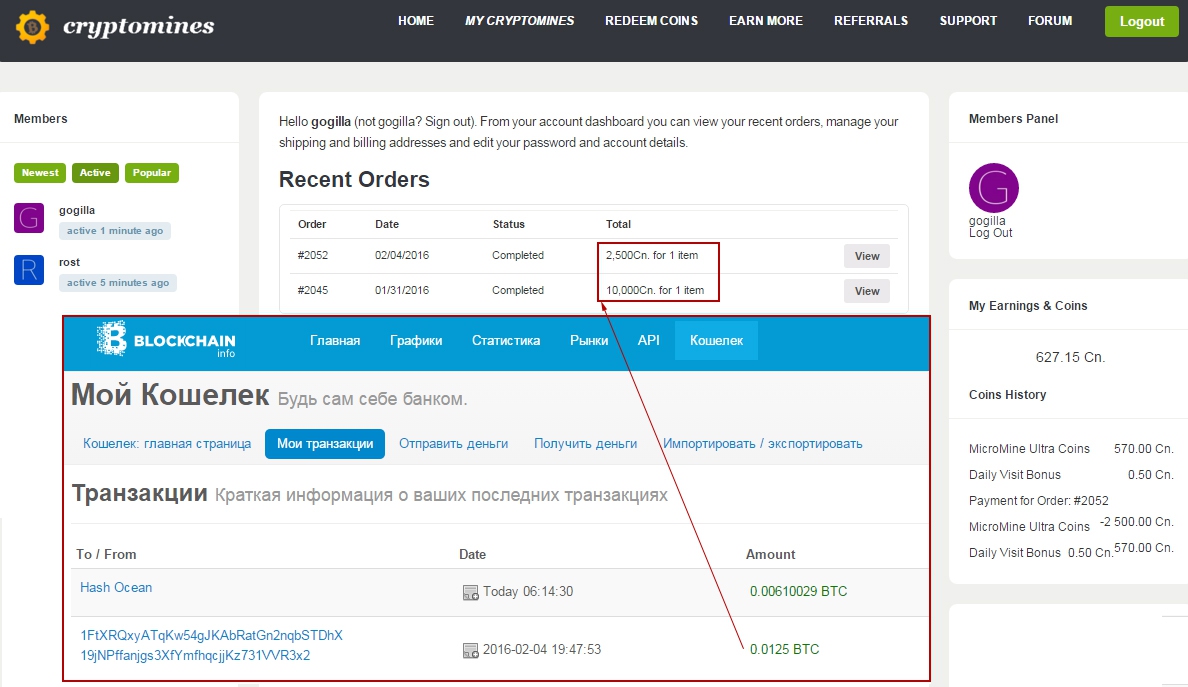This screenshot has height=687, width=1188.
Task: Click the cryptomines gear logo icon
Action: click(32, 27)
